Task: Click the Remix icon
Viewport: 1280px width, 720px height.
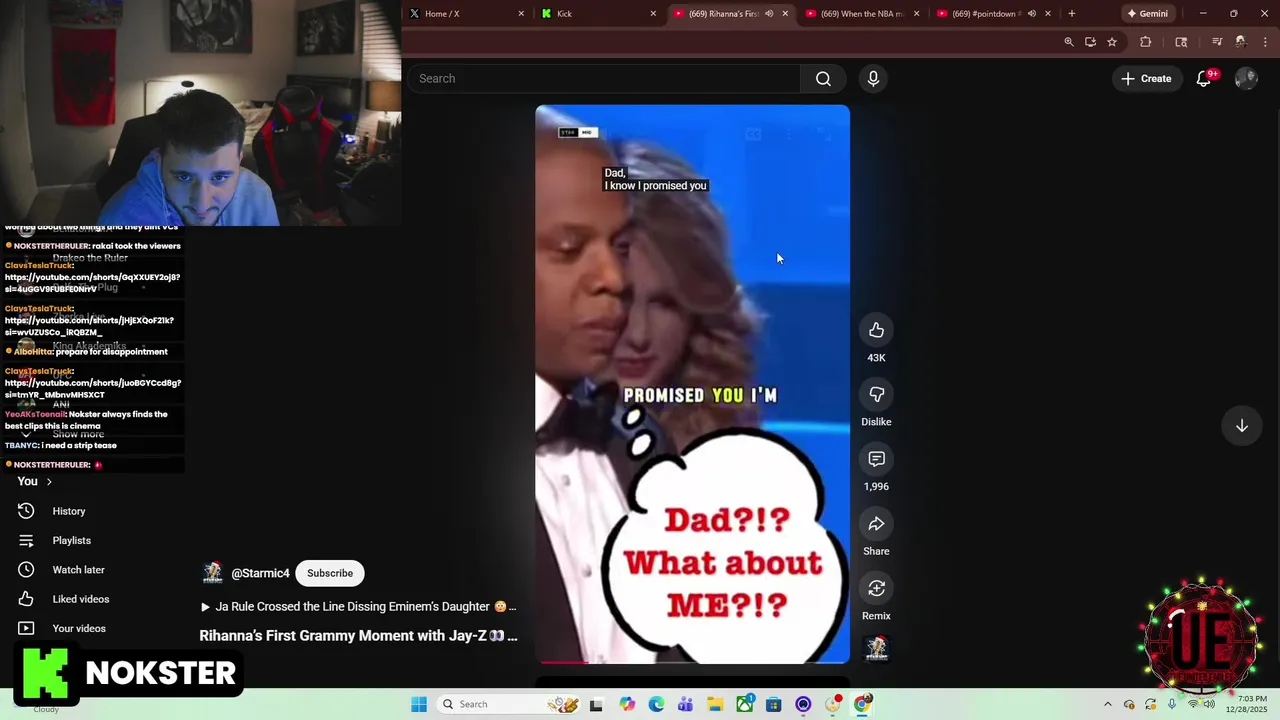Action: pos(876,588)
